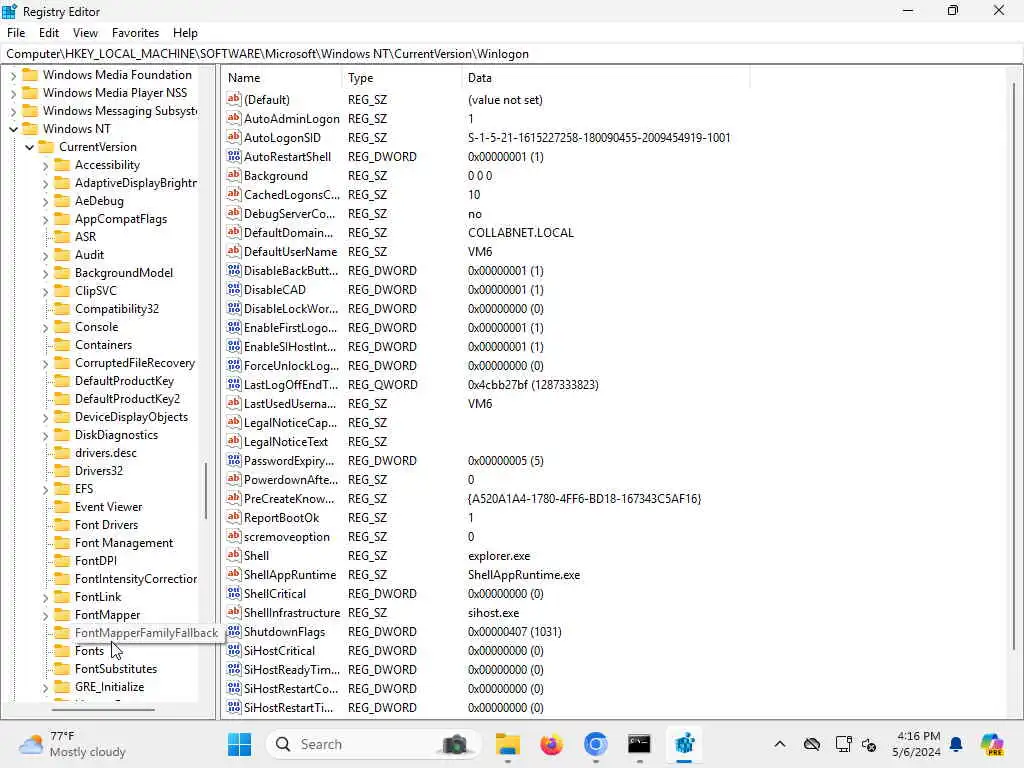Click the COLLABNET.LOCAL data cell

[520, 232]
